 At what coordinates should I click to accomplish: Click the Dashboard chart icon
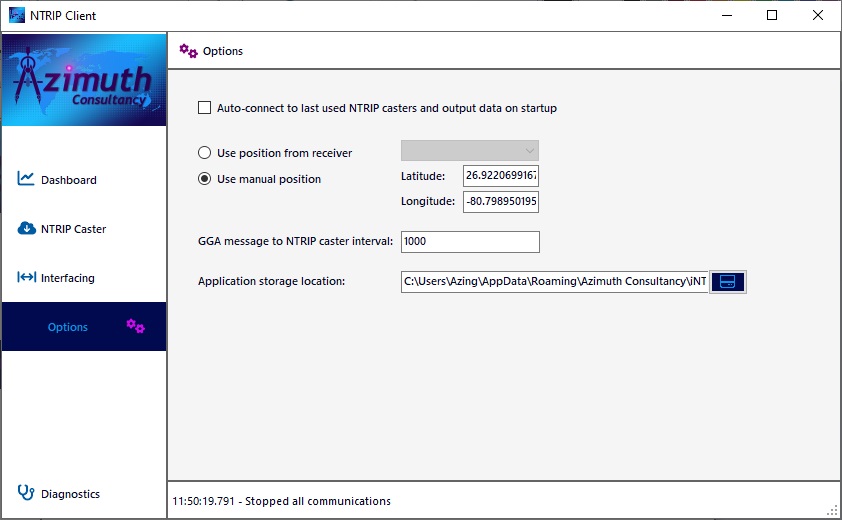[26, 178]
